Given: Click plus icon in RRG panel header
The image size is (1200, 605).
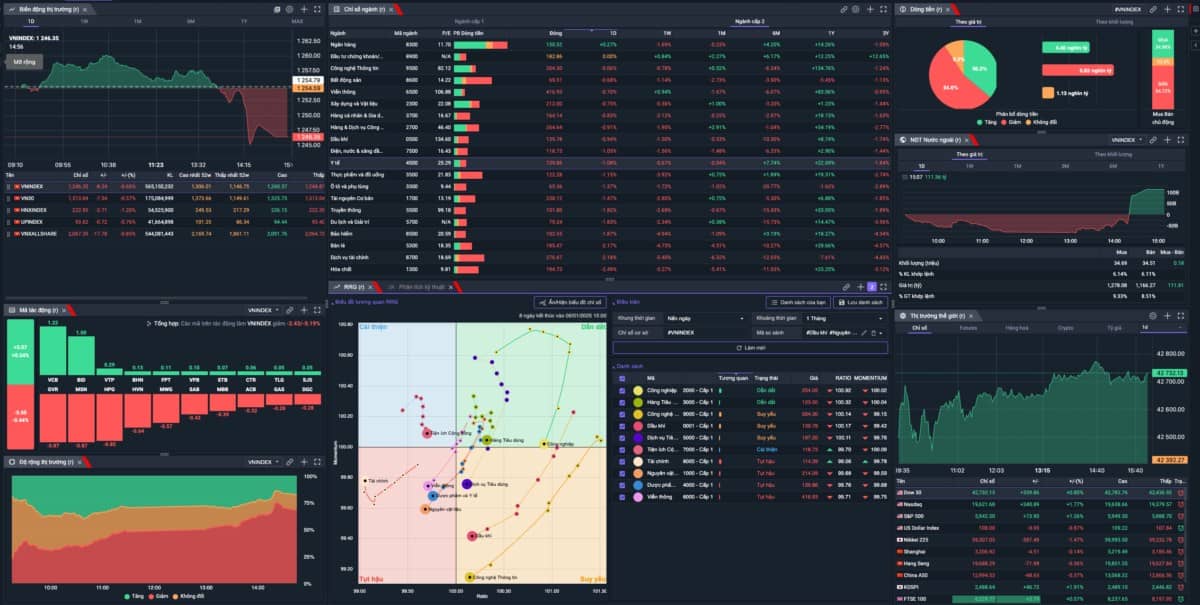Looking at the screenshot, I should click(860, 287).
